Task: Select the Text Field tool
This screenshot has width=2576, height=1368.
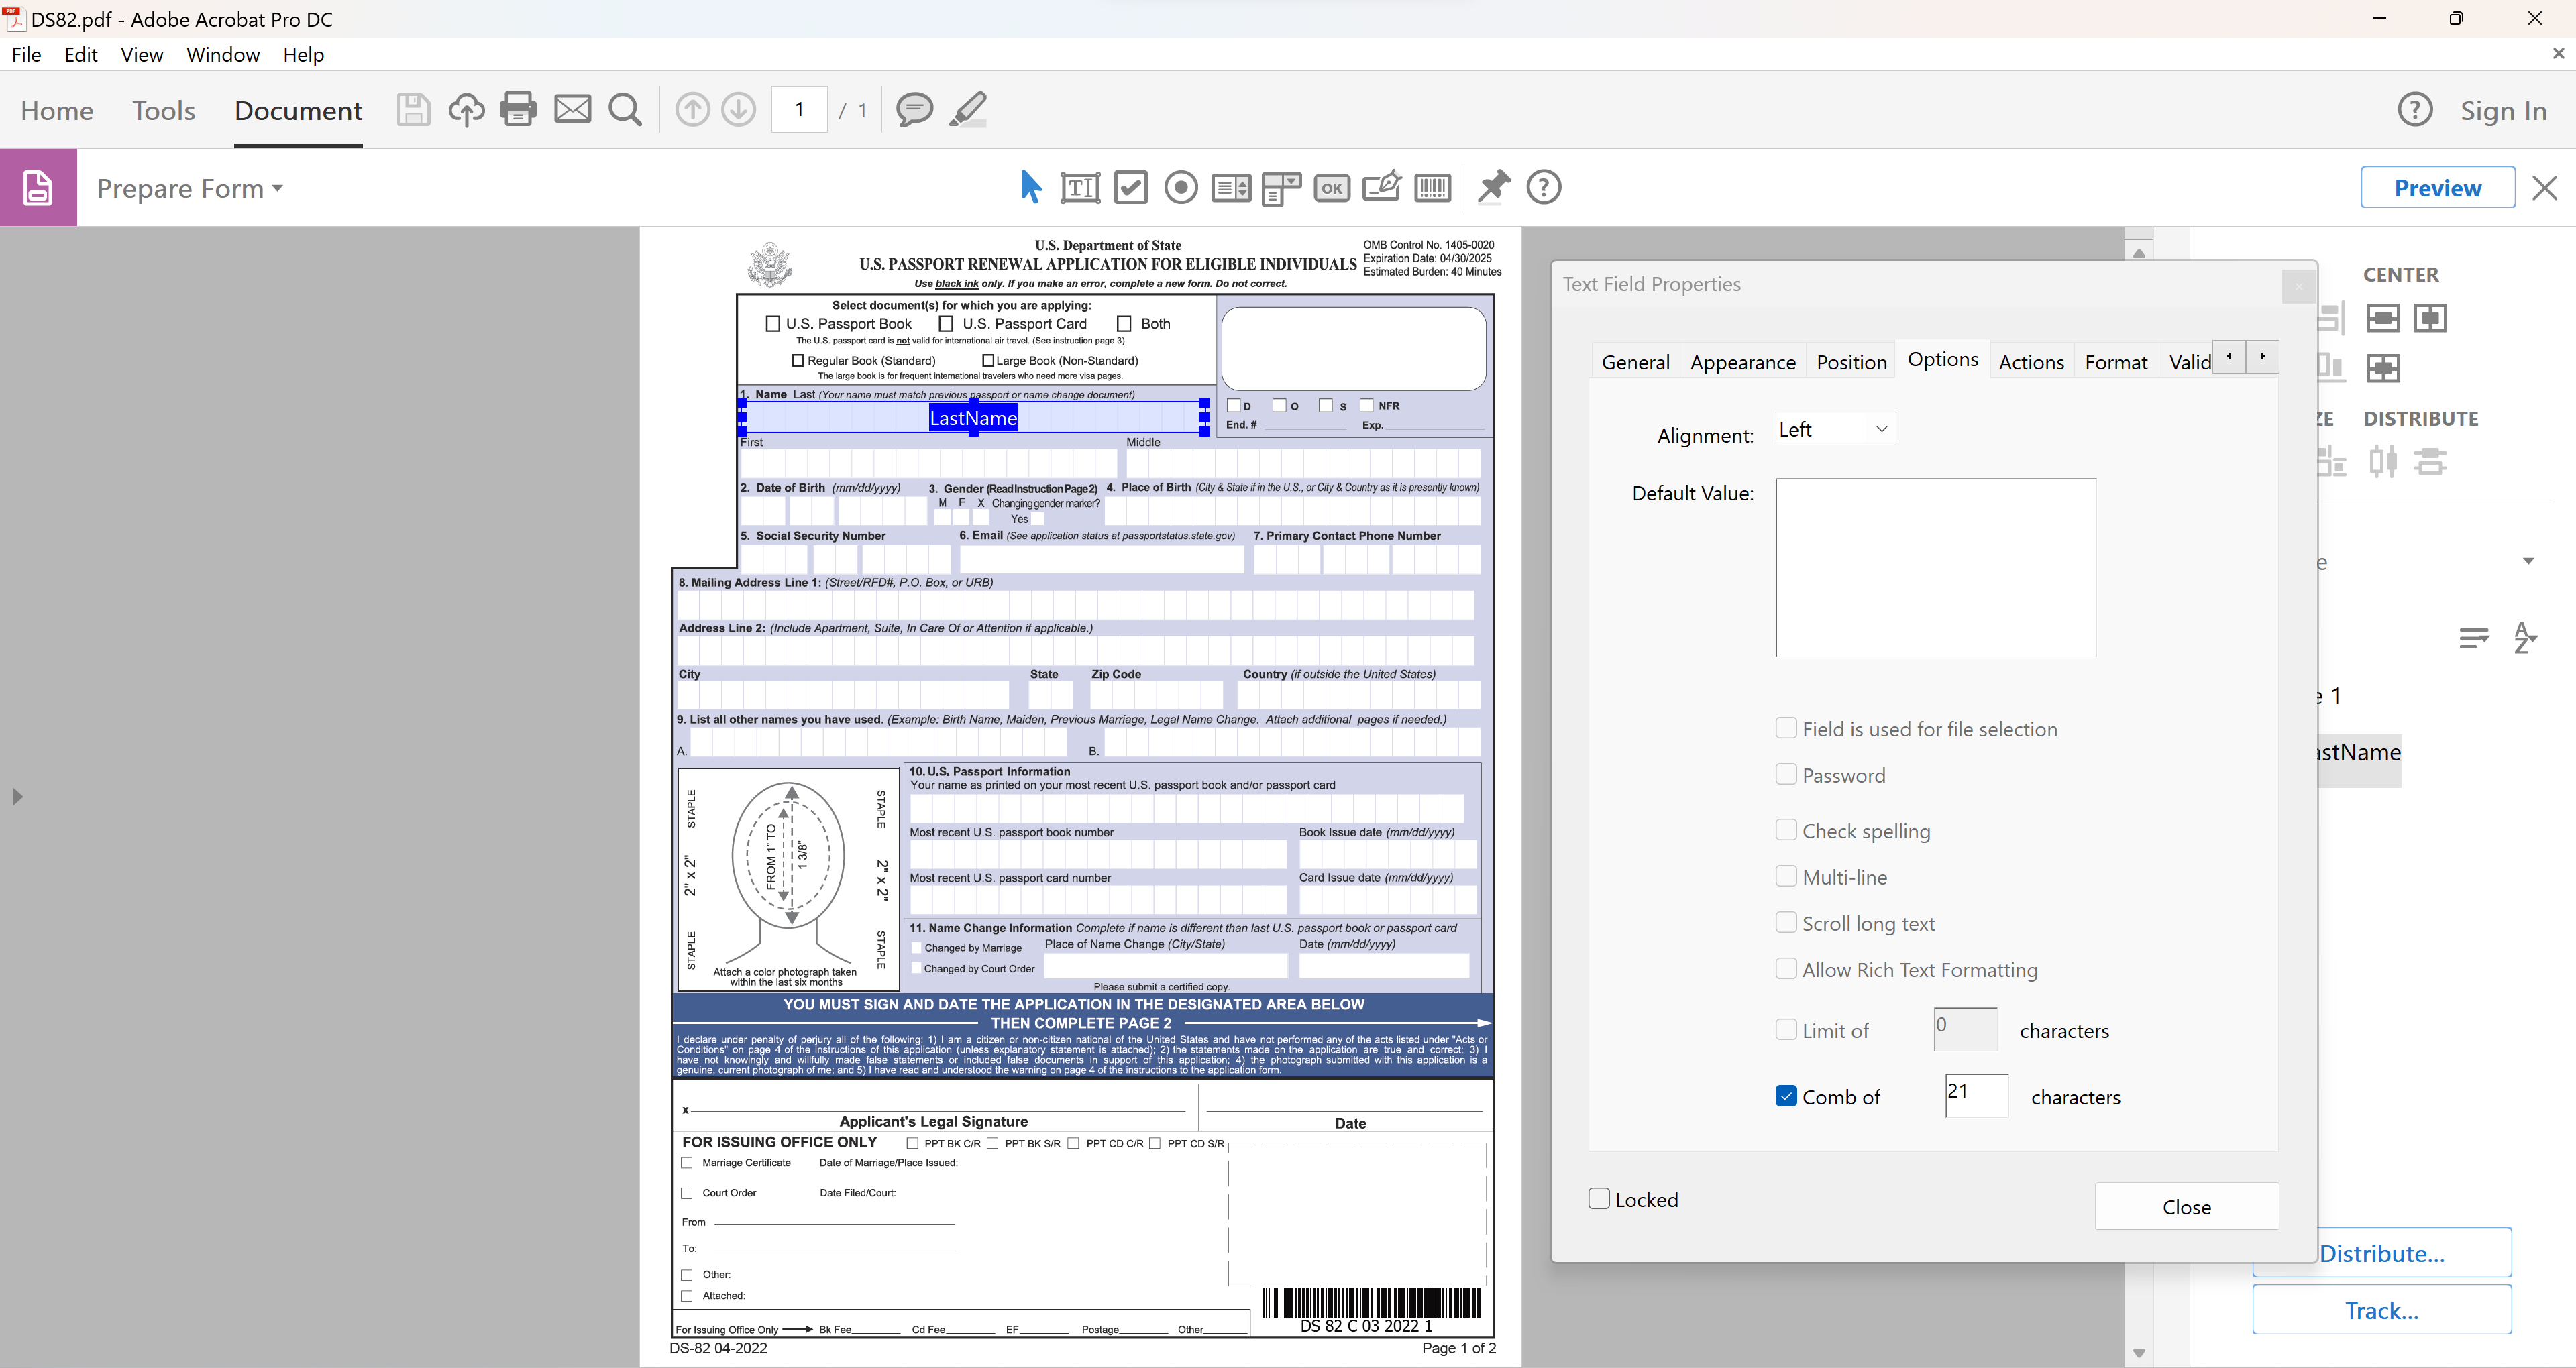Action: [x=1080, y=187]
